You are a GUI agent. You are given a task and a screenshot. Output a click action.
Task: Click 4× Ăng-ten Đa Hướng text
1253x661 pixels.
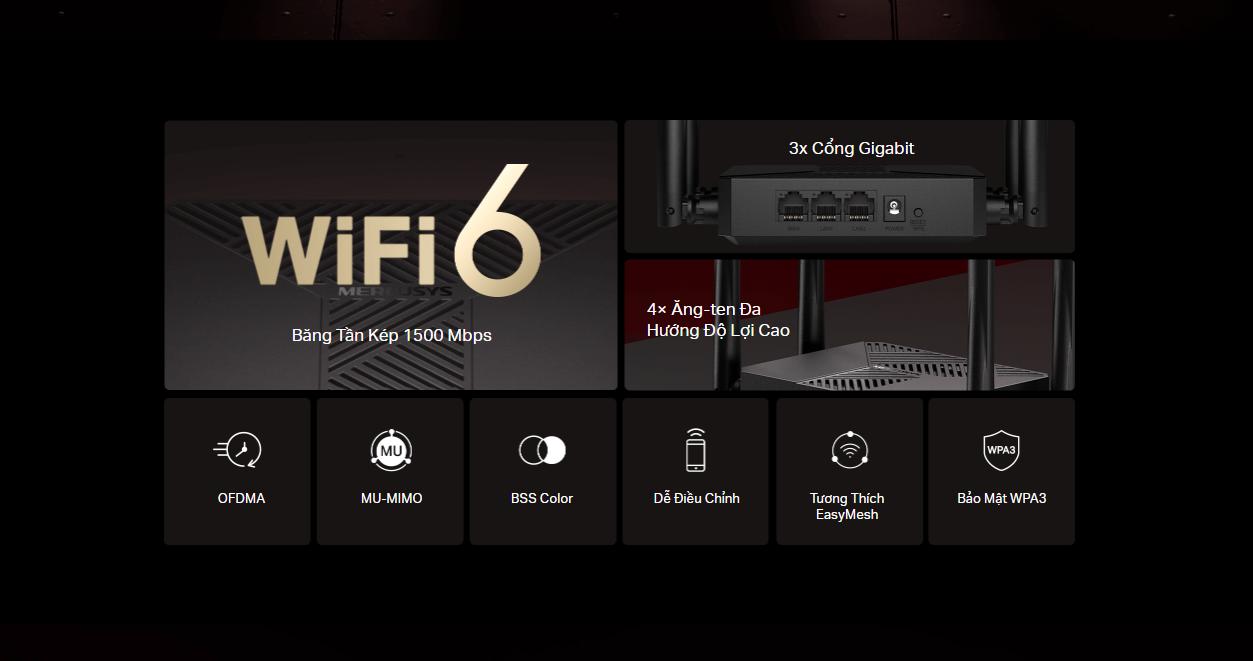(718, 320)
